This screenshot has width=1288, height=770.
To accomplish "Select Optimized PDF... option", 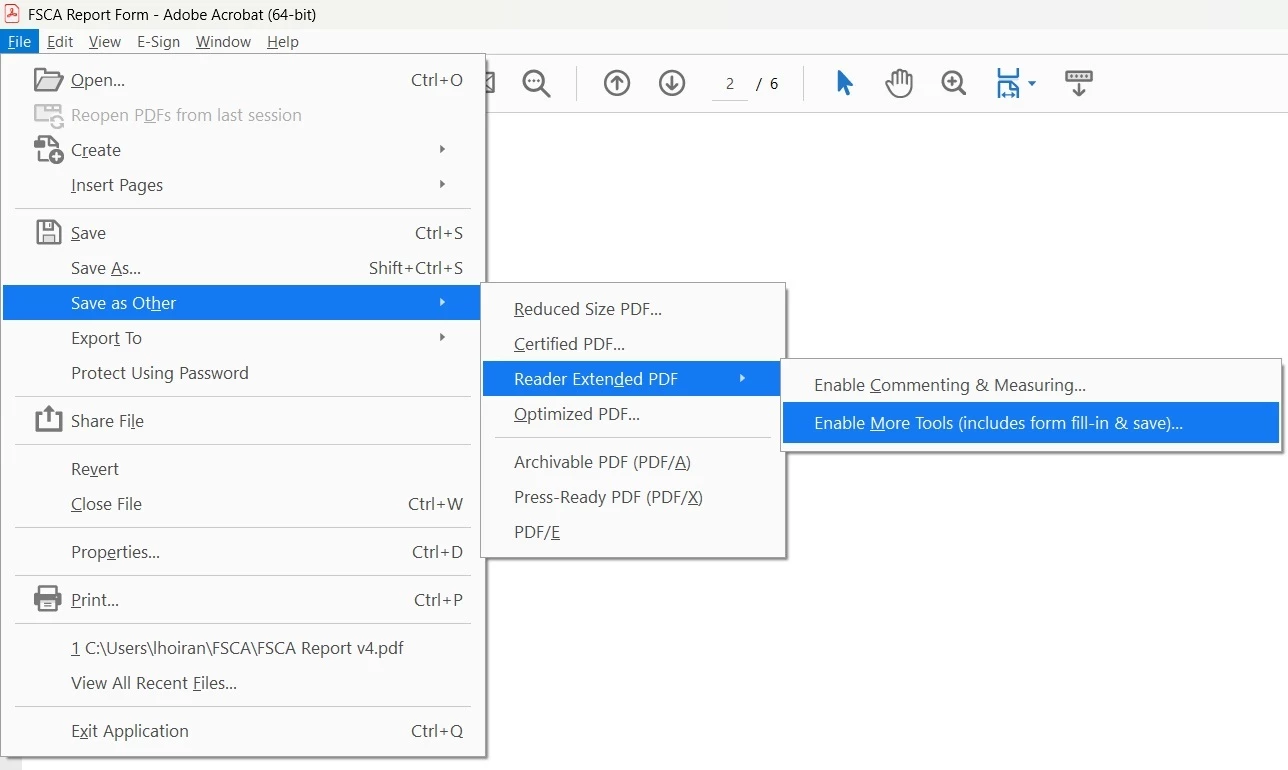I will coord(632,414).
